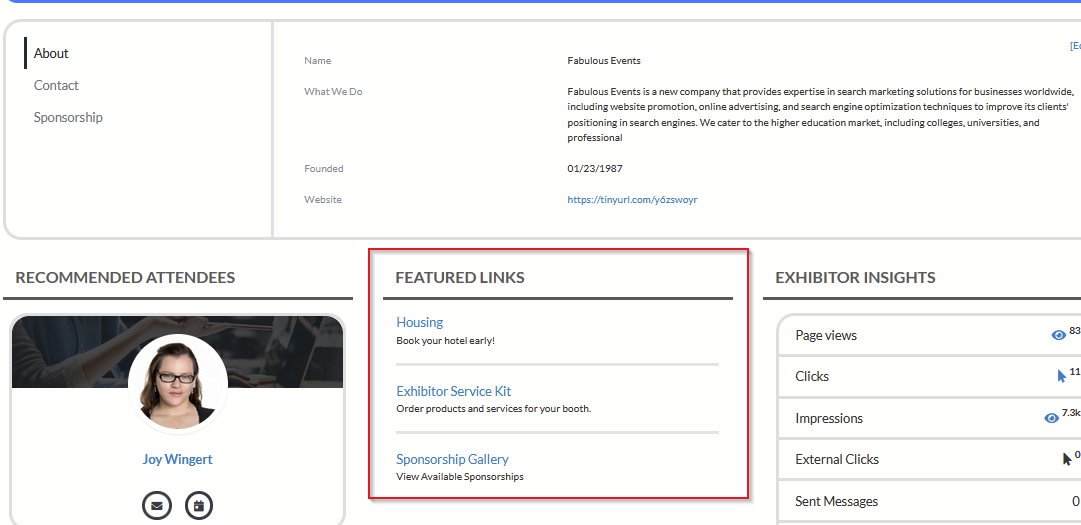Click the blue cursor icon beside Clicks
The width and height of the screenshot is (1081, 525).
coord(1061,377)
